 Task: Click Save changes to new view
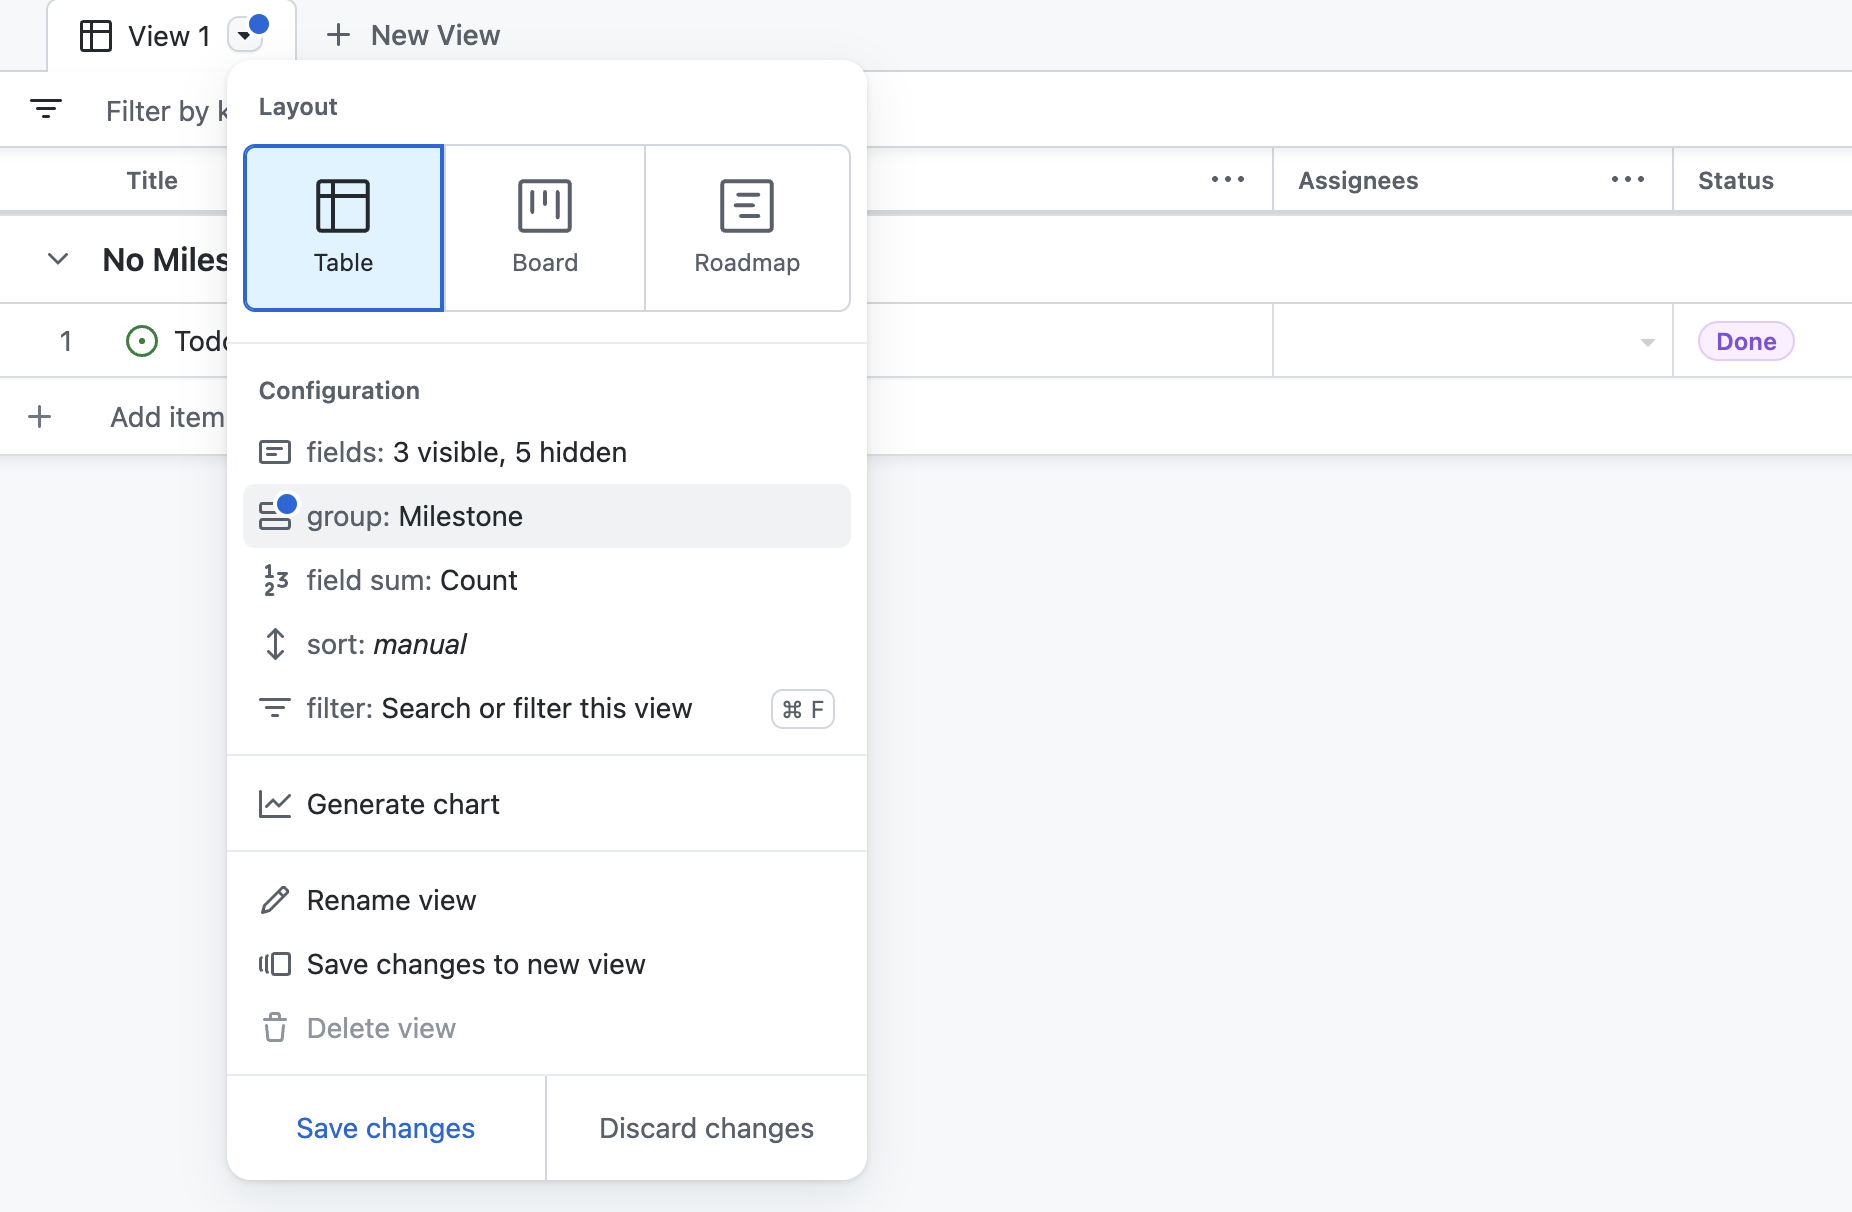pos(546,964)
